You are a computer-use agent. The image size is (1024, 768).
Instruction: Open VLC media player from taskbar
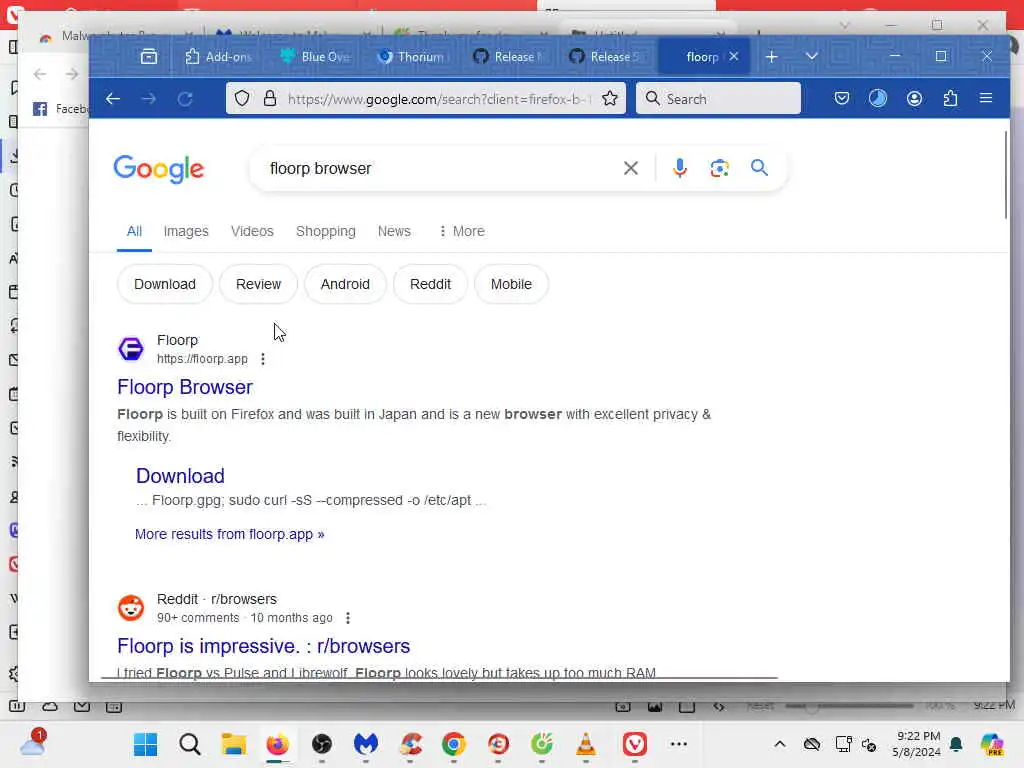(586, 744)
